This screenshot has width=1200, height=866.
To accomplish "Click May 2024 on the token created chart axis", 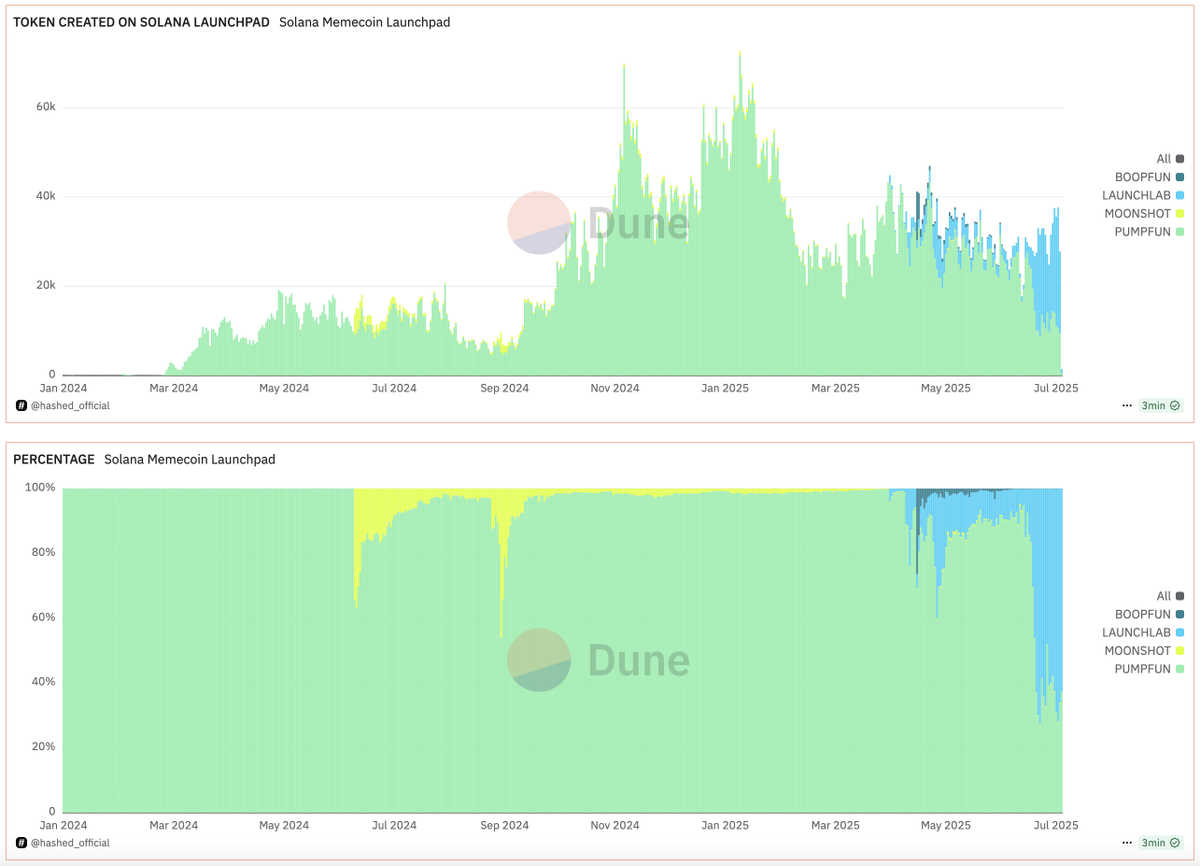I will click(x=284, y=388).
